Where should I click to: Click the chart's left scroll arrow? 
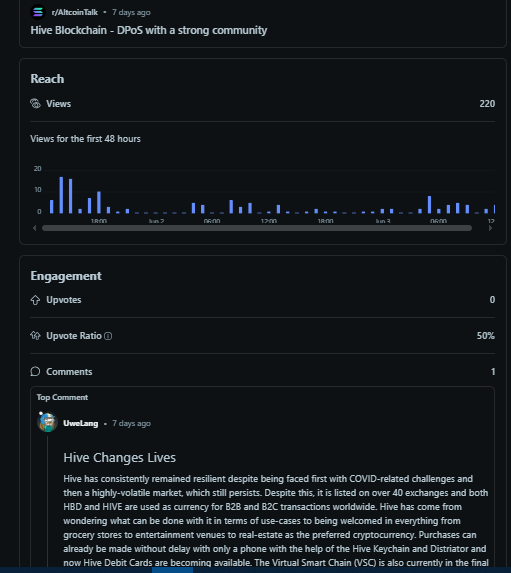tap(34, 228)
